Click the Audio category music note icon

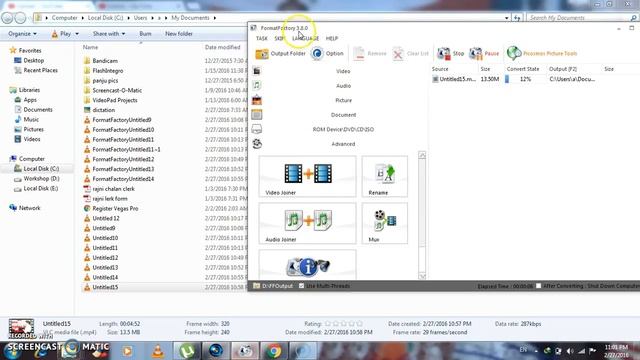[257, 85]
